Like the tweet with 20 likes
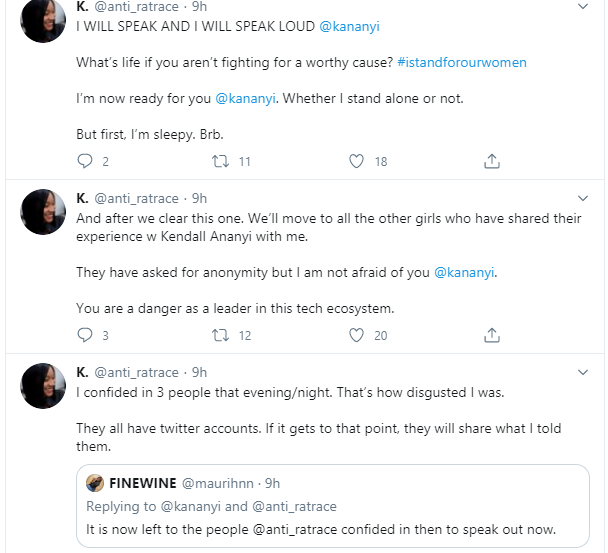This screenshot has width=608, height=553. pyautogui.click(x=356, y=335)
